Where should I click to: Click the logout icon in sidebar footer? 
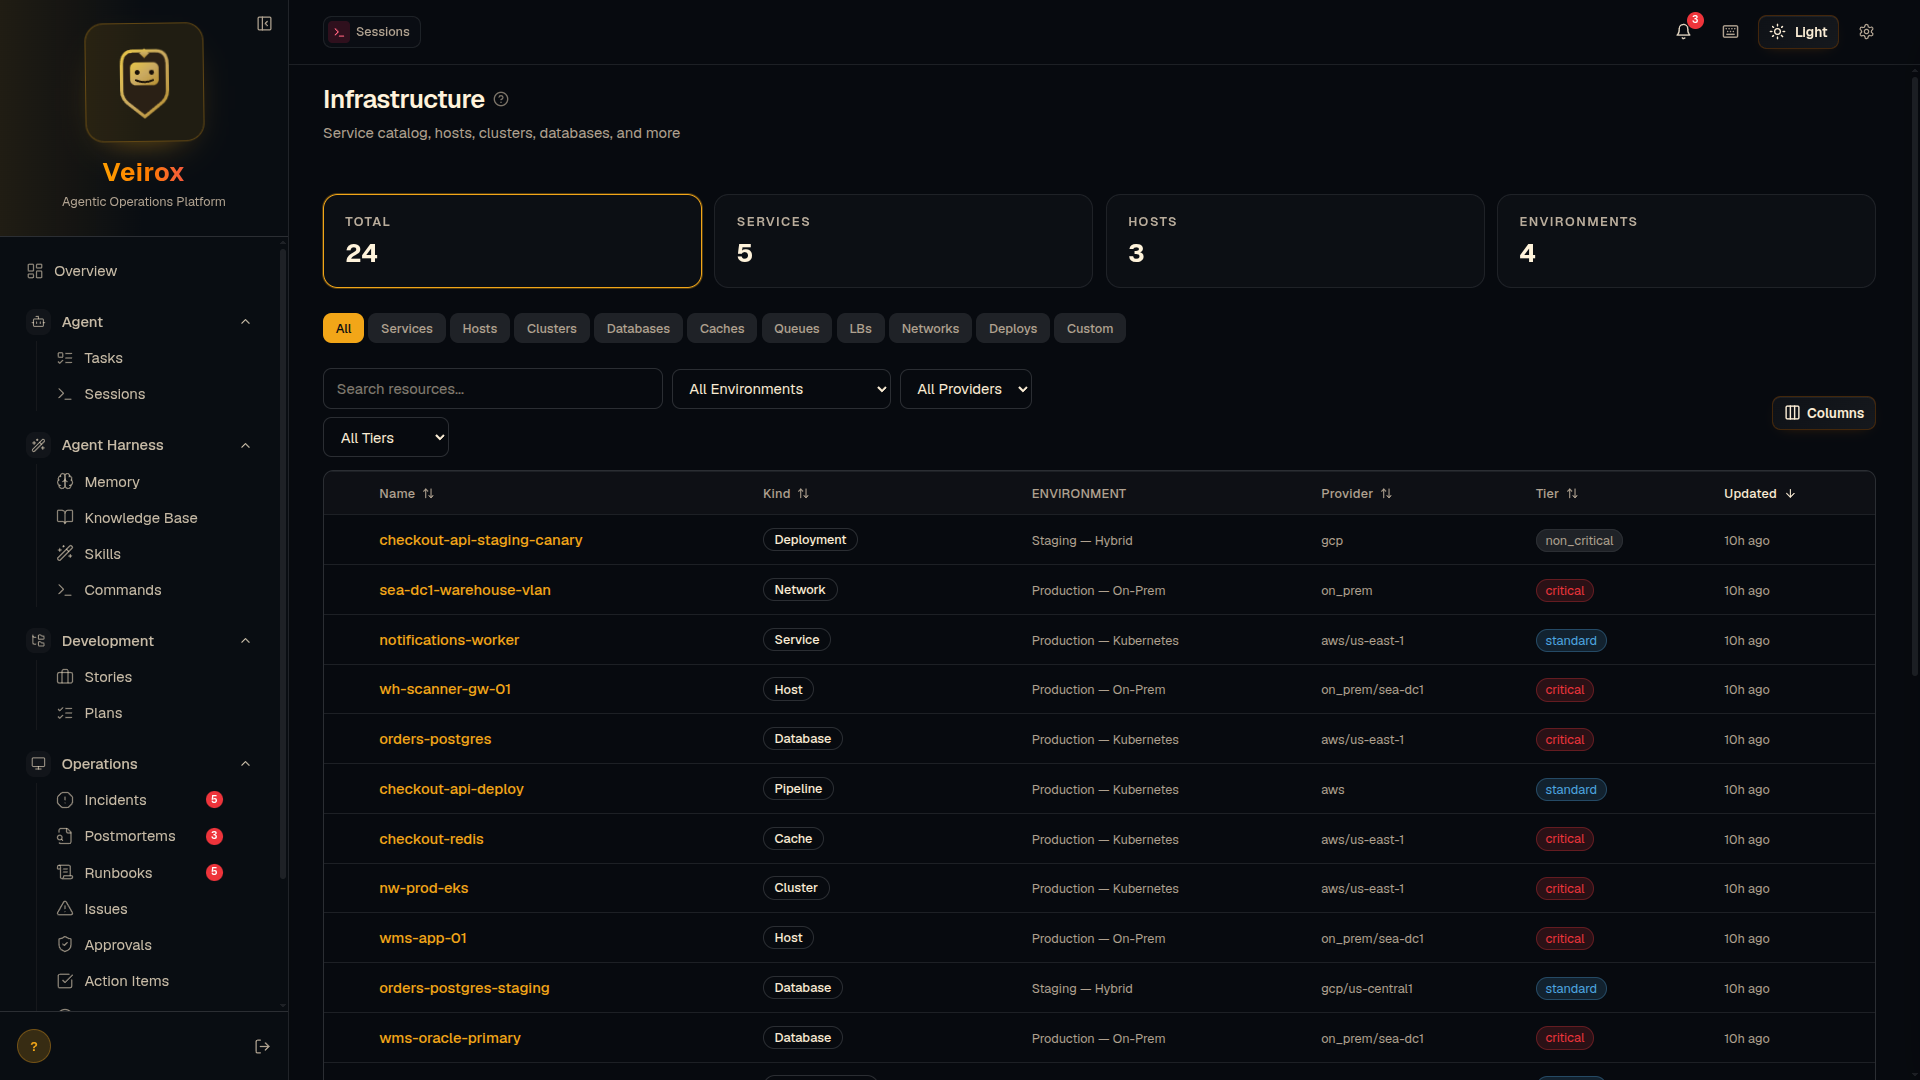[x=262, y=1046]
